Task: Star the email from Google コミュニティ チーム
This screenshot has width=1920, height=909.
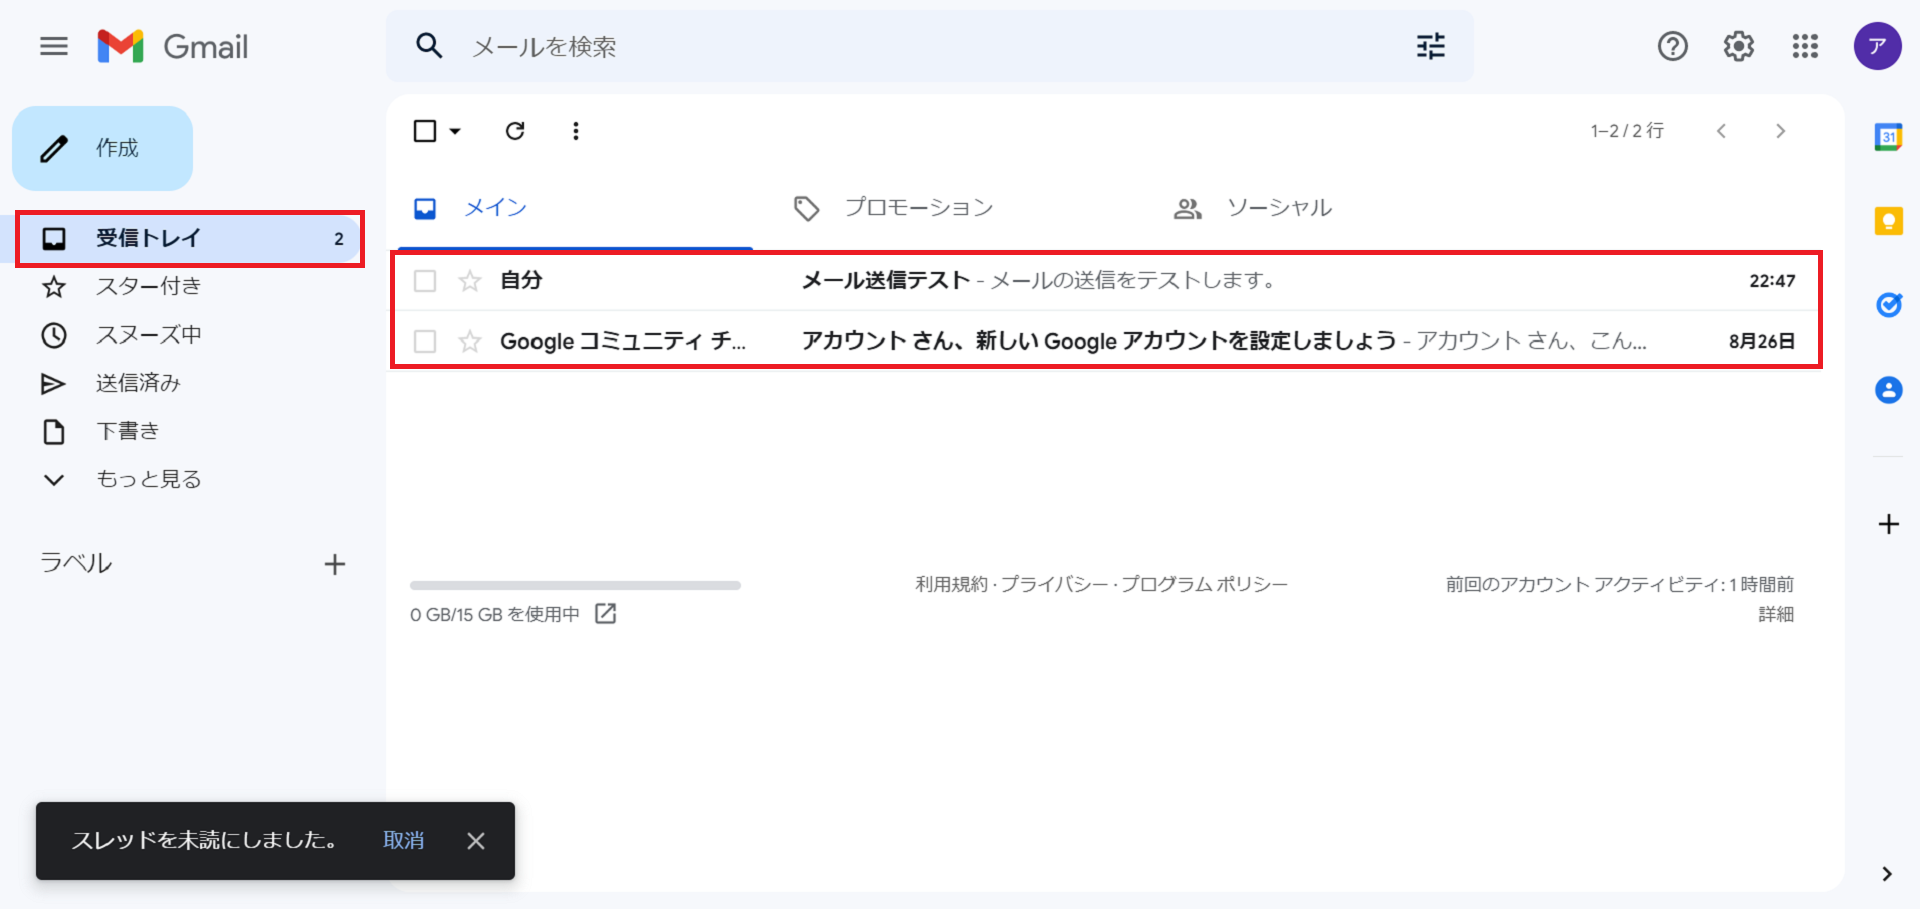Action: [x=469, y=341]
